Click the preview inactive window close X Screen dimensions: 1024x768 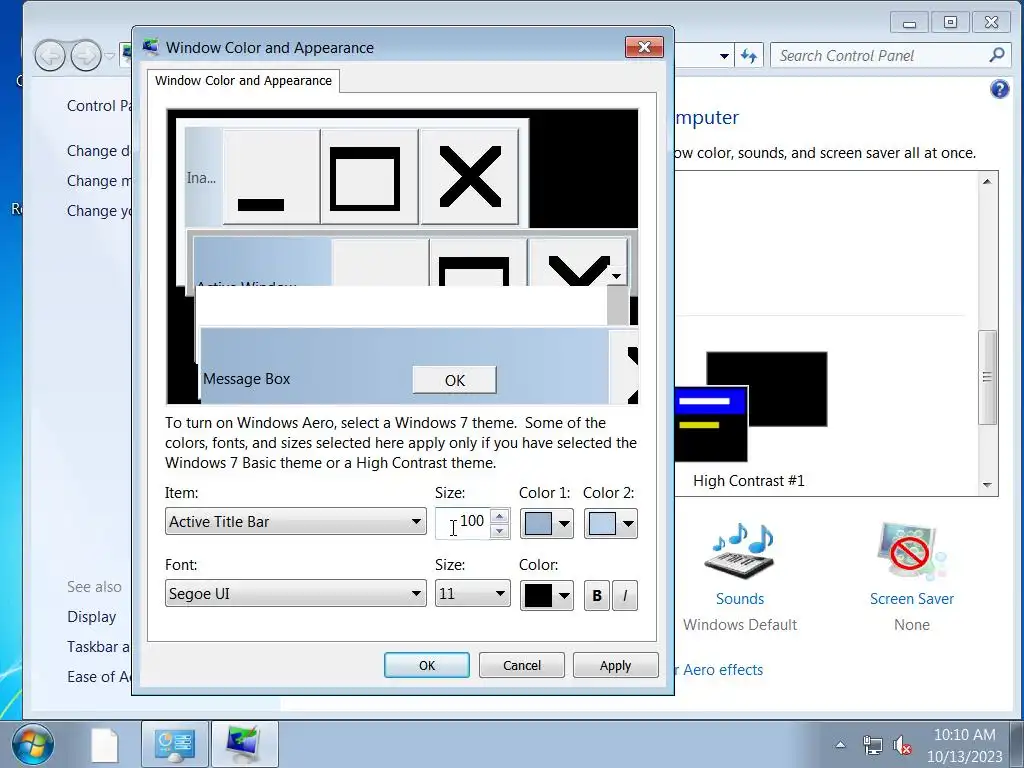(470, 176)
